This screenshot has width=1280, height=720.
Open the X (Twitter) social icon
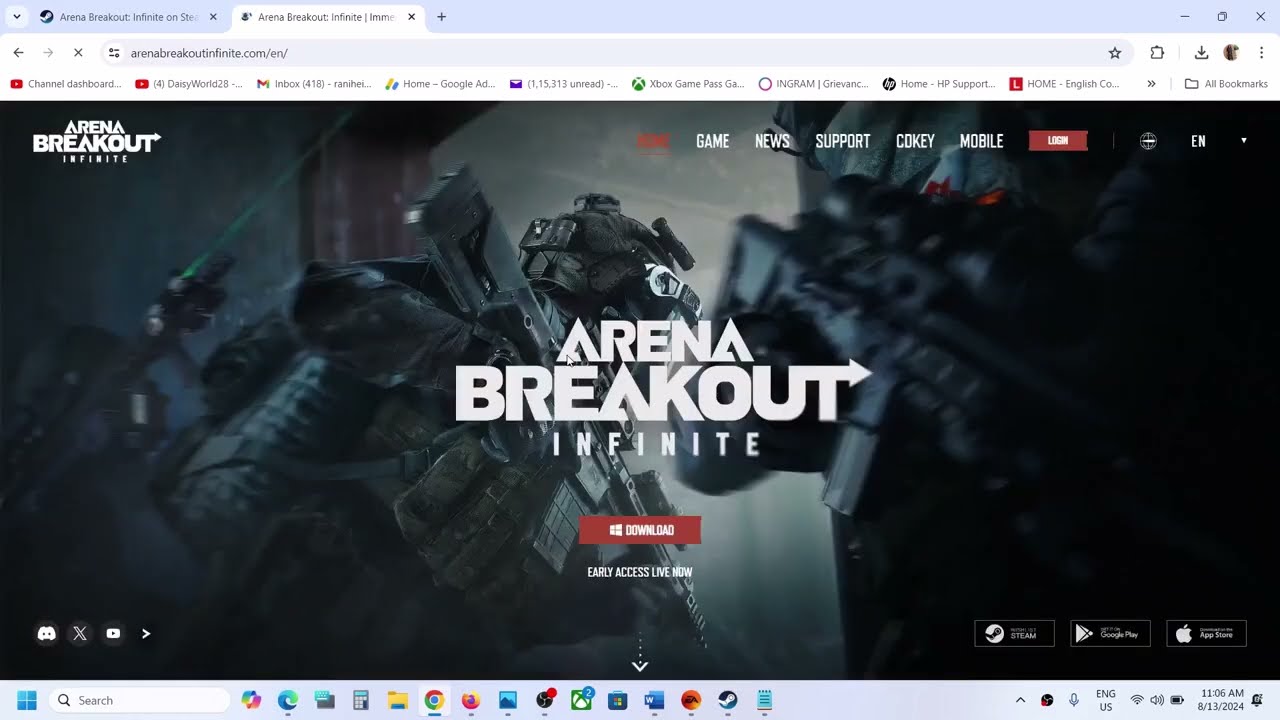pos(80,633)
